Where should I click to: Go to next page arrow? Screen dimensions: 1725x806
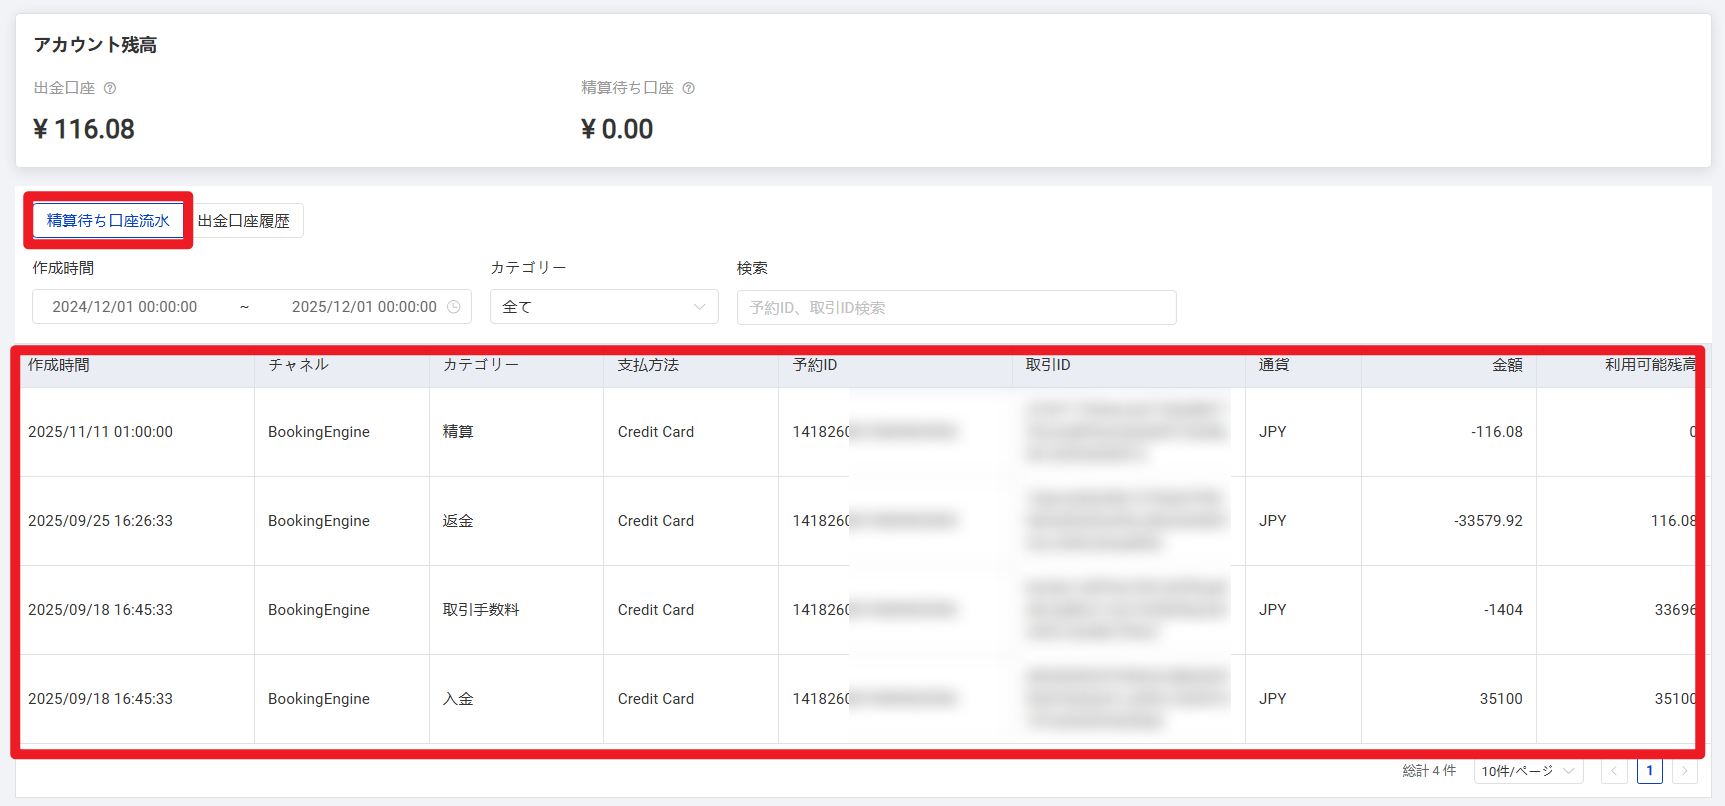point(1684,771)
